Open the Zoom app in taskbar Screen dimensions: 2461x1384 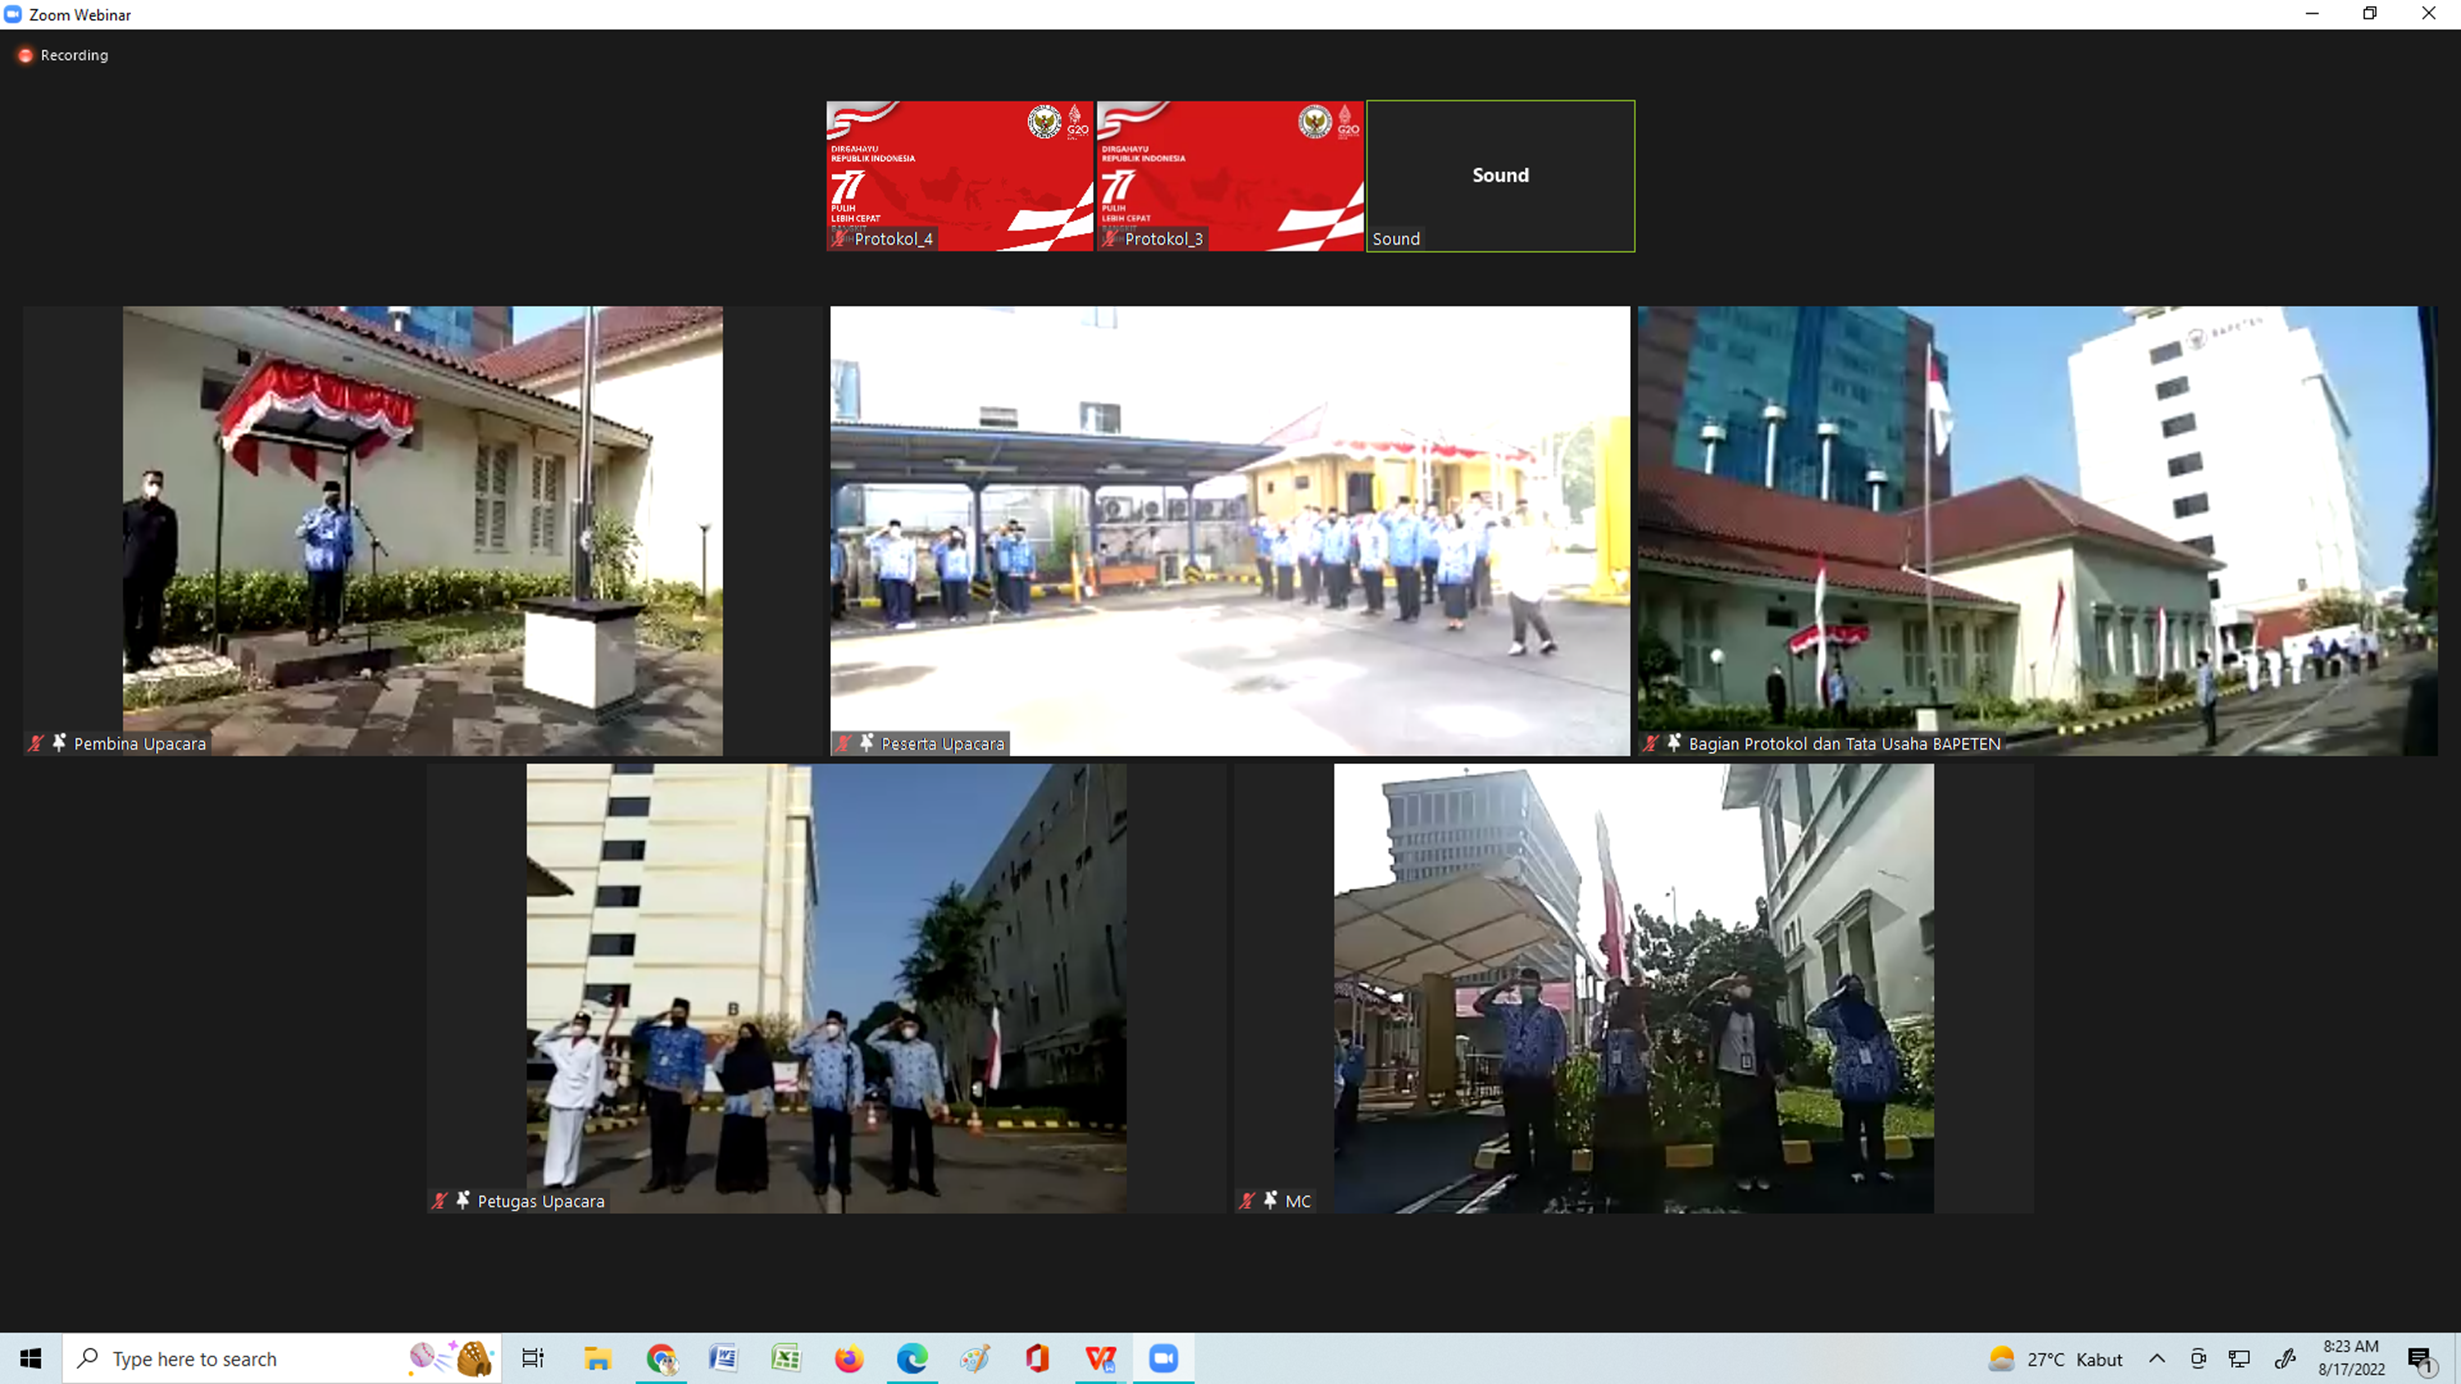1163,1358
